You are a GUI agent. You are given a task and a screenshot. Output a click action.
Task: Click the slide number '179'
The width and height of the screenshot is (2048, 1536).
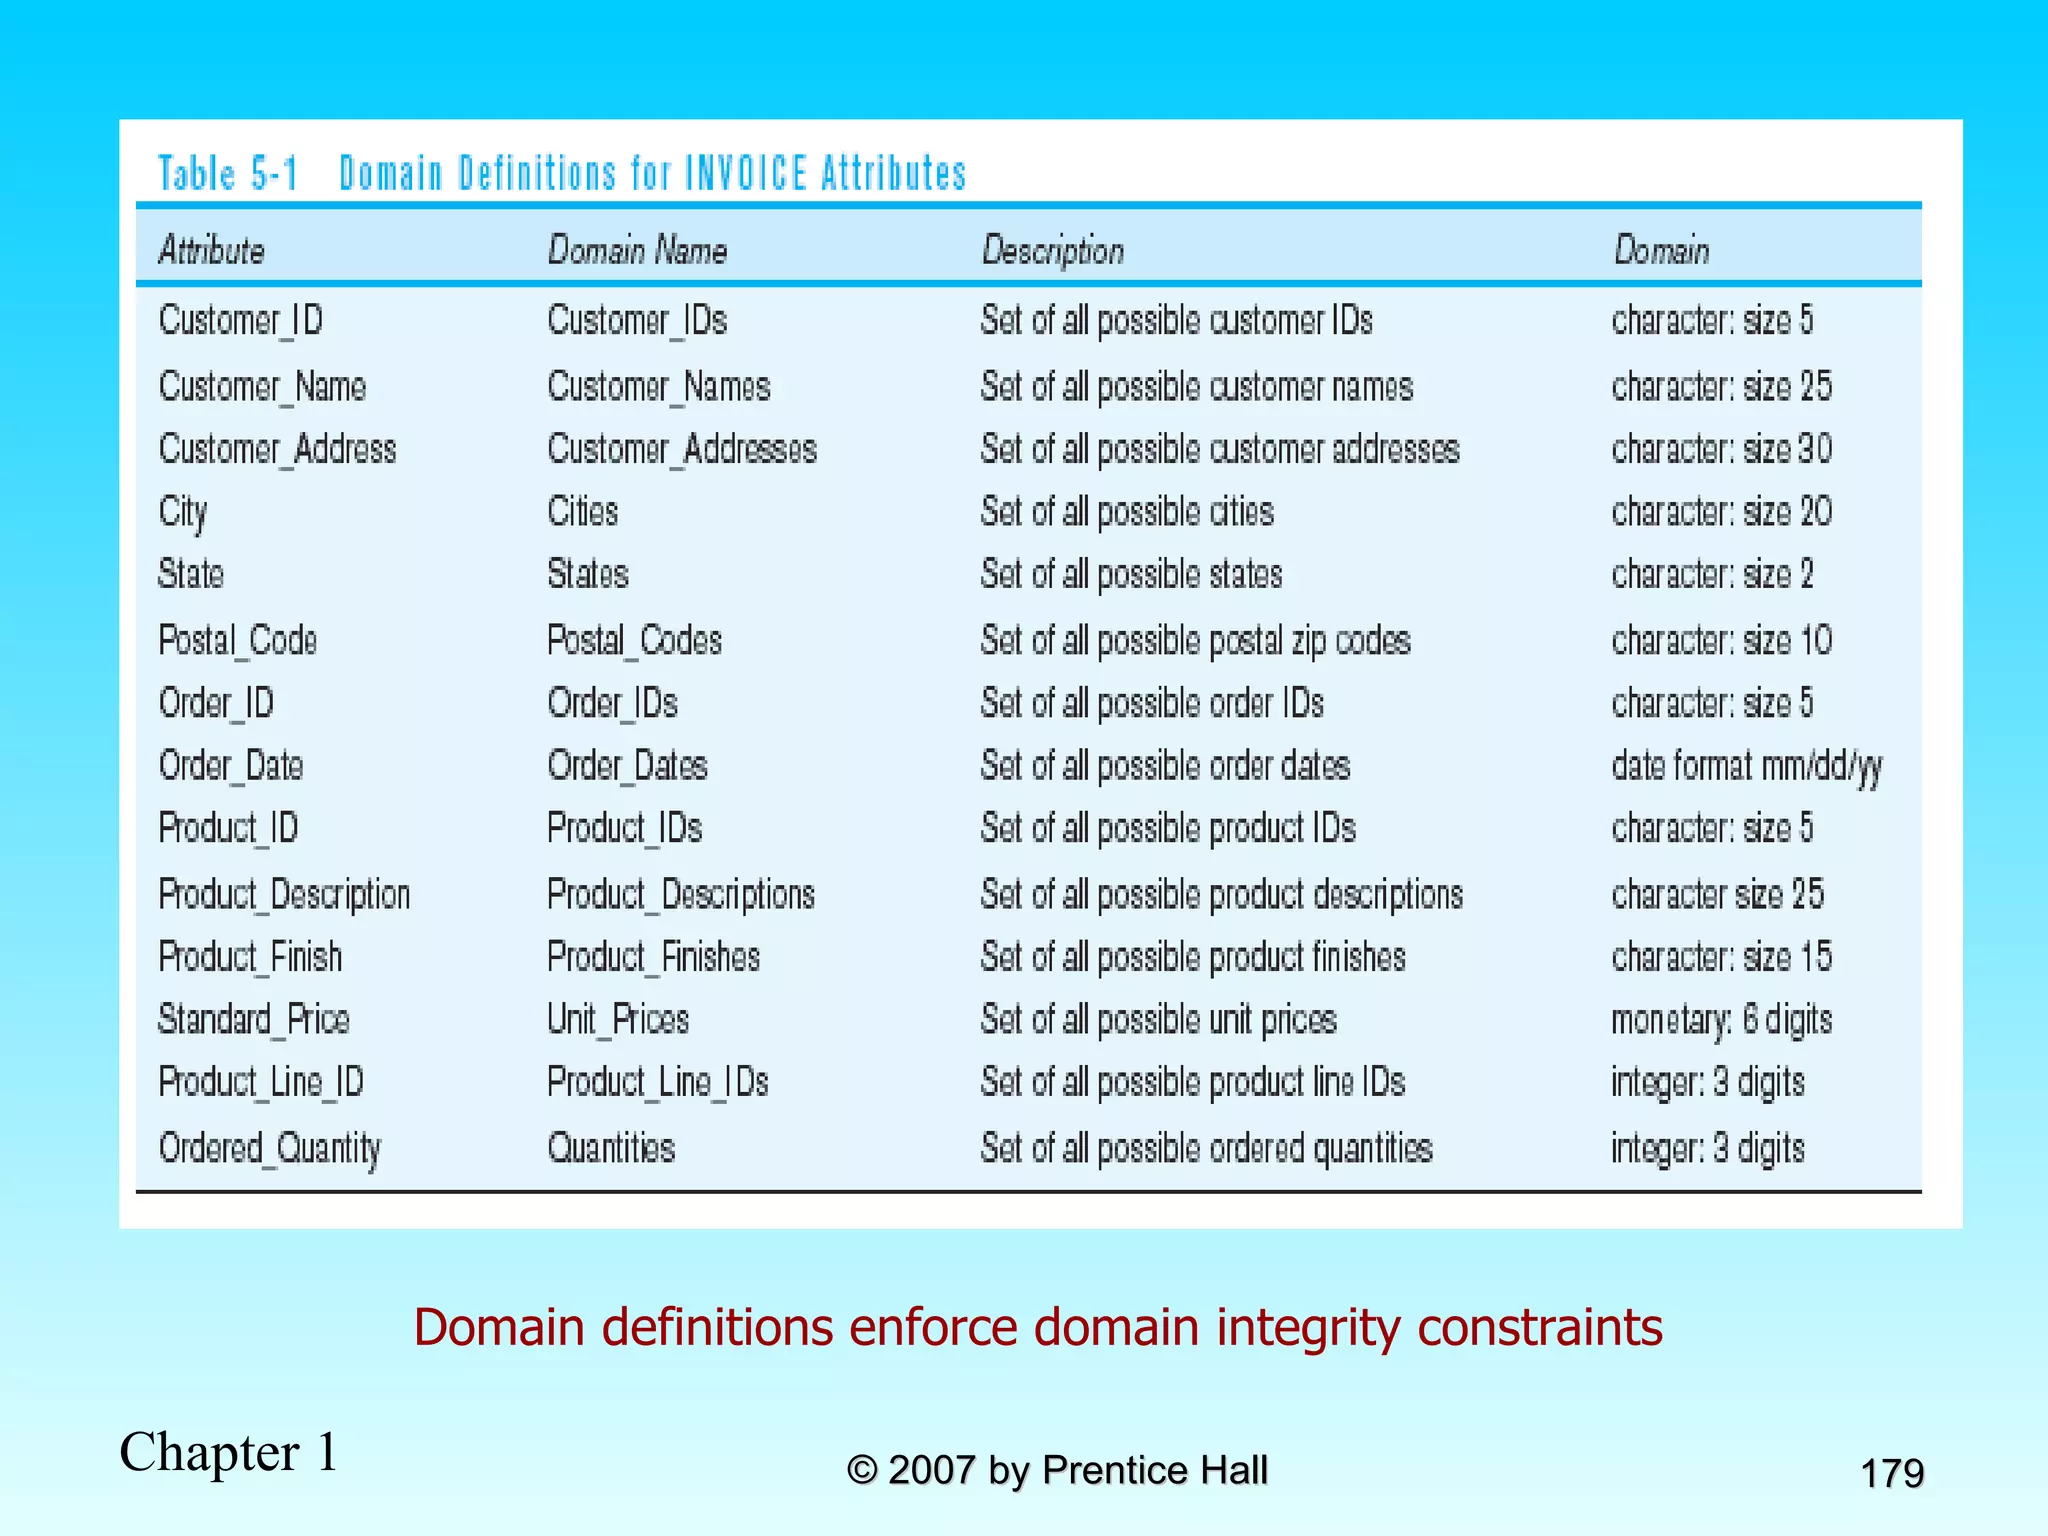(x=1892, y=1474)
